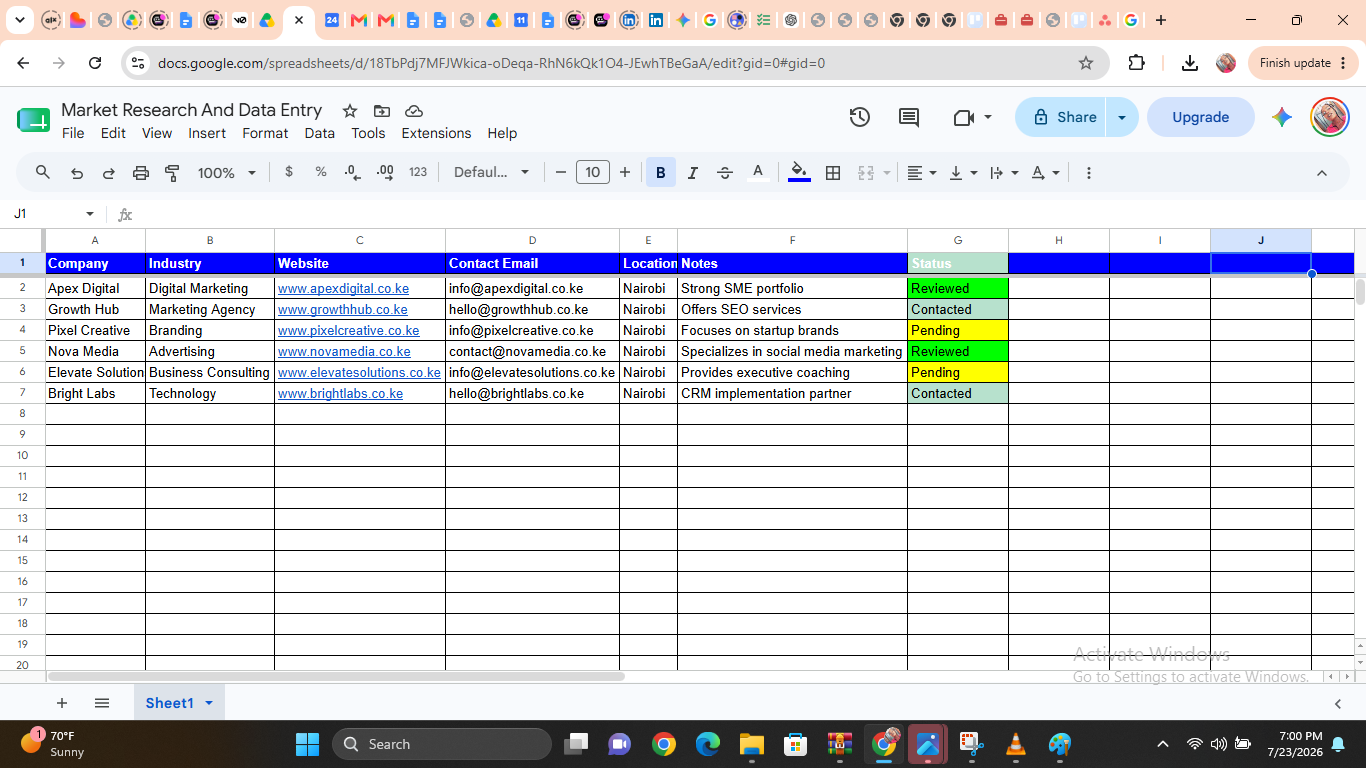Increase font size with plus button

point(625,172)
